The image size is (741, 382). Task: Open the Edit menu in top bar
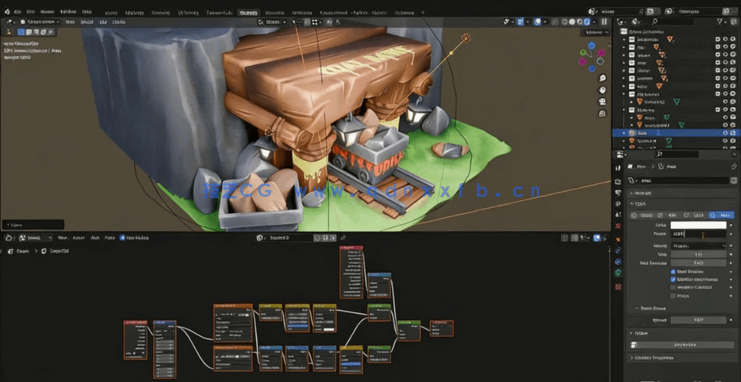31,11
